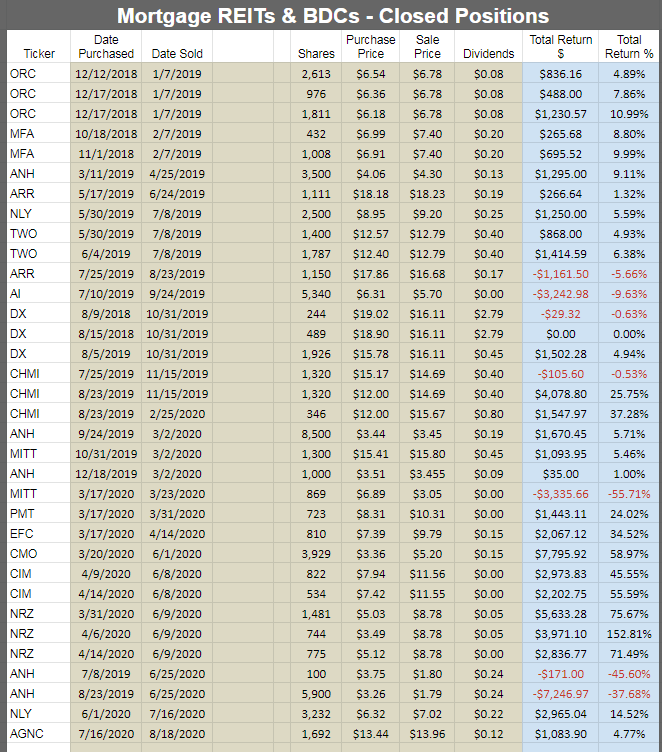Select the 152.81% return cell
662x752 pixels.
click(x=629, y=634)
